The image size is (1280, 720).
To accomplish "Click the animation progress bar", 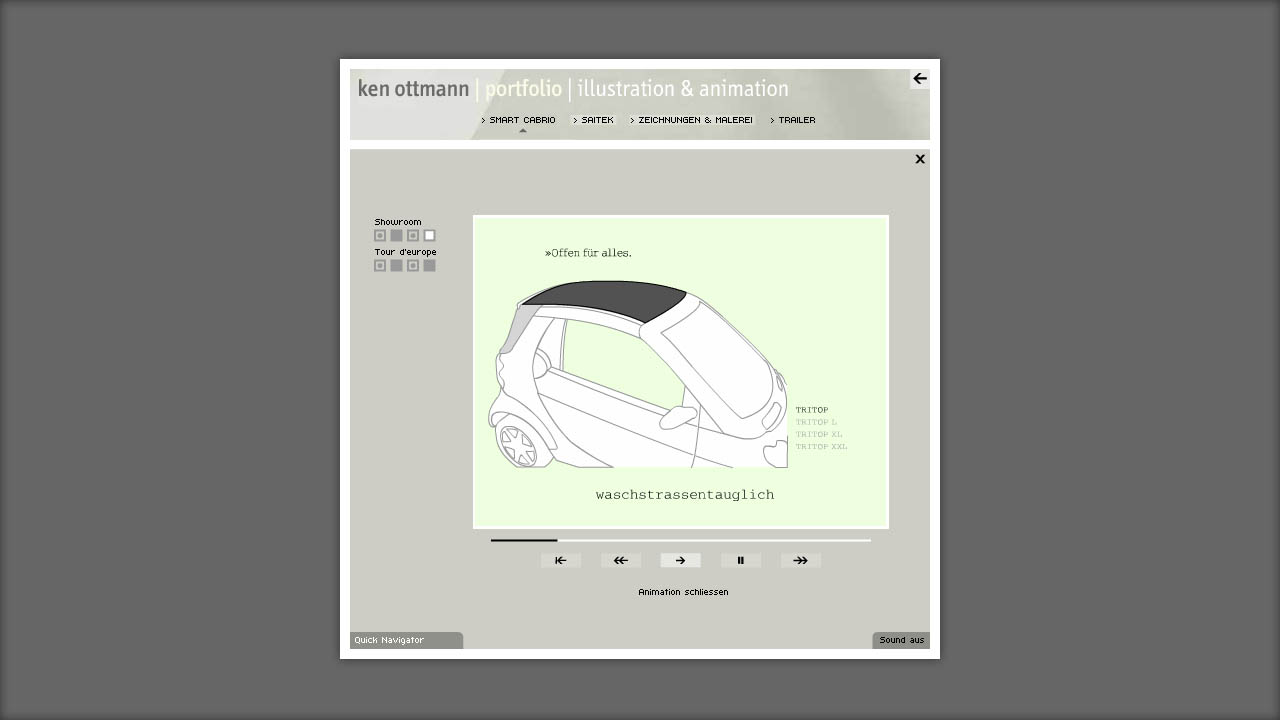I will click(681, 540).
